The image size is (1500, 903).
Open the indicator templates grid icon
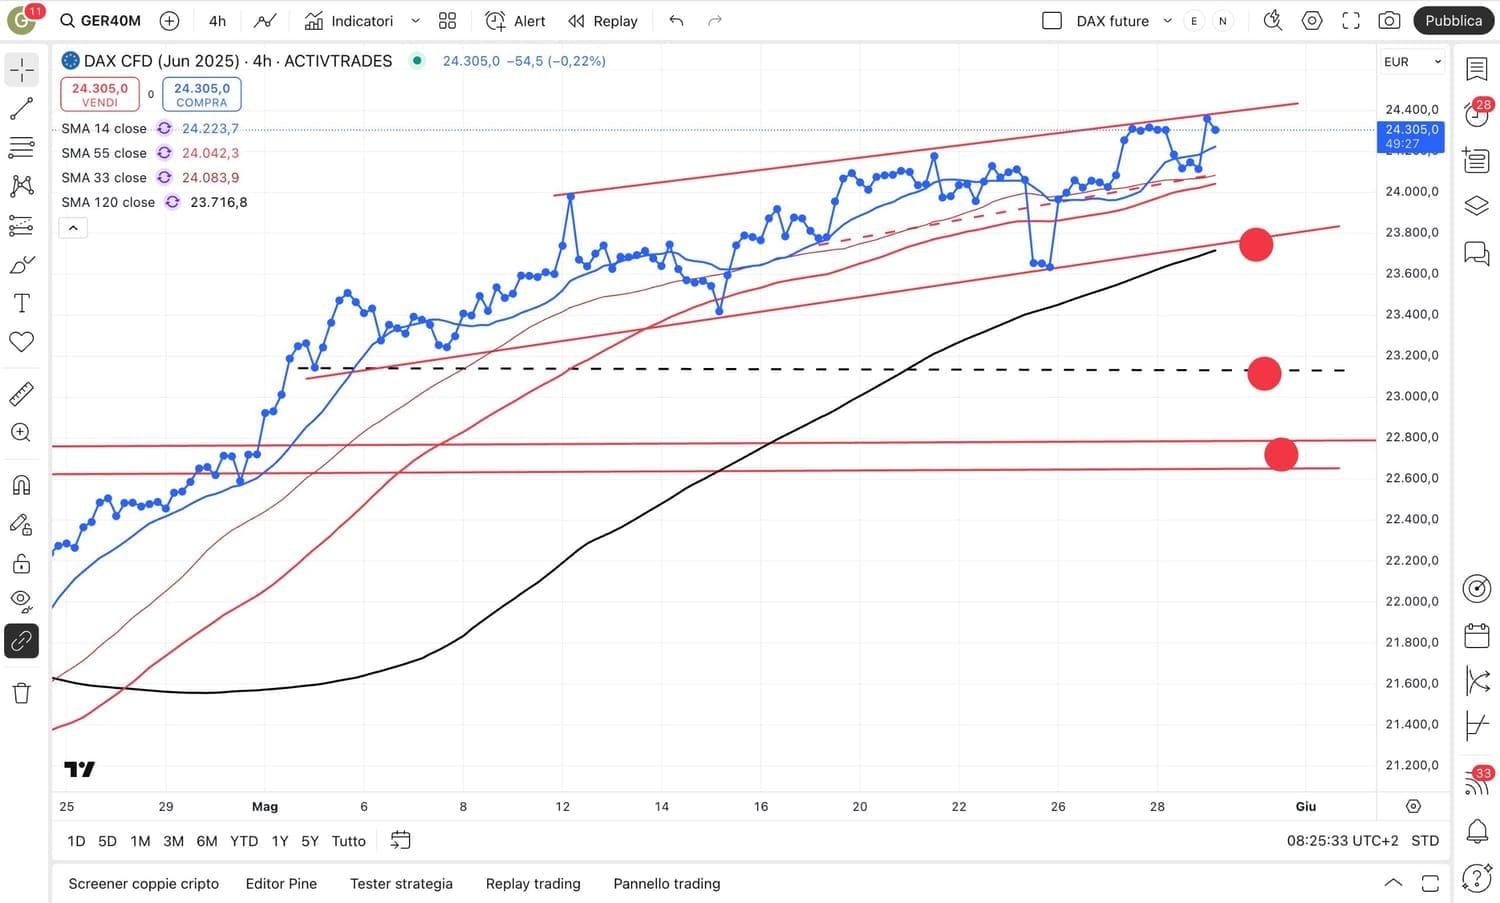point(447,21)
